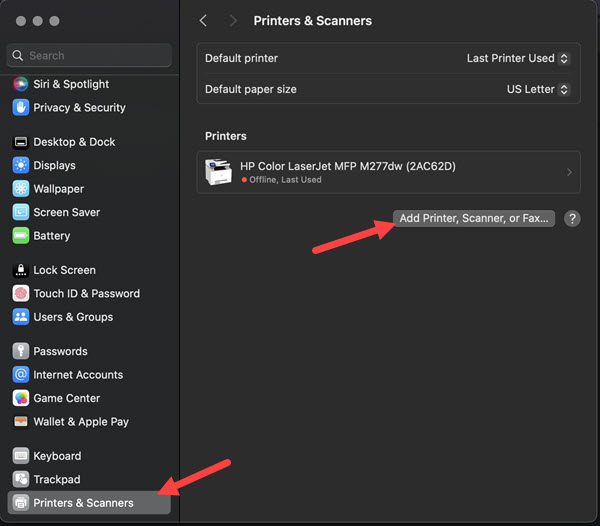Navigate back with the left arrow
Viewport: 600px width, 526px height.
click(x=204, y=20)
